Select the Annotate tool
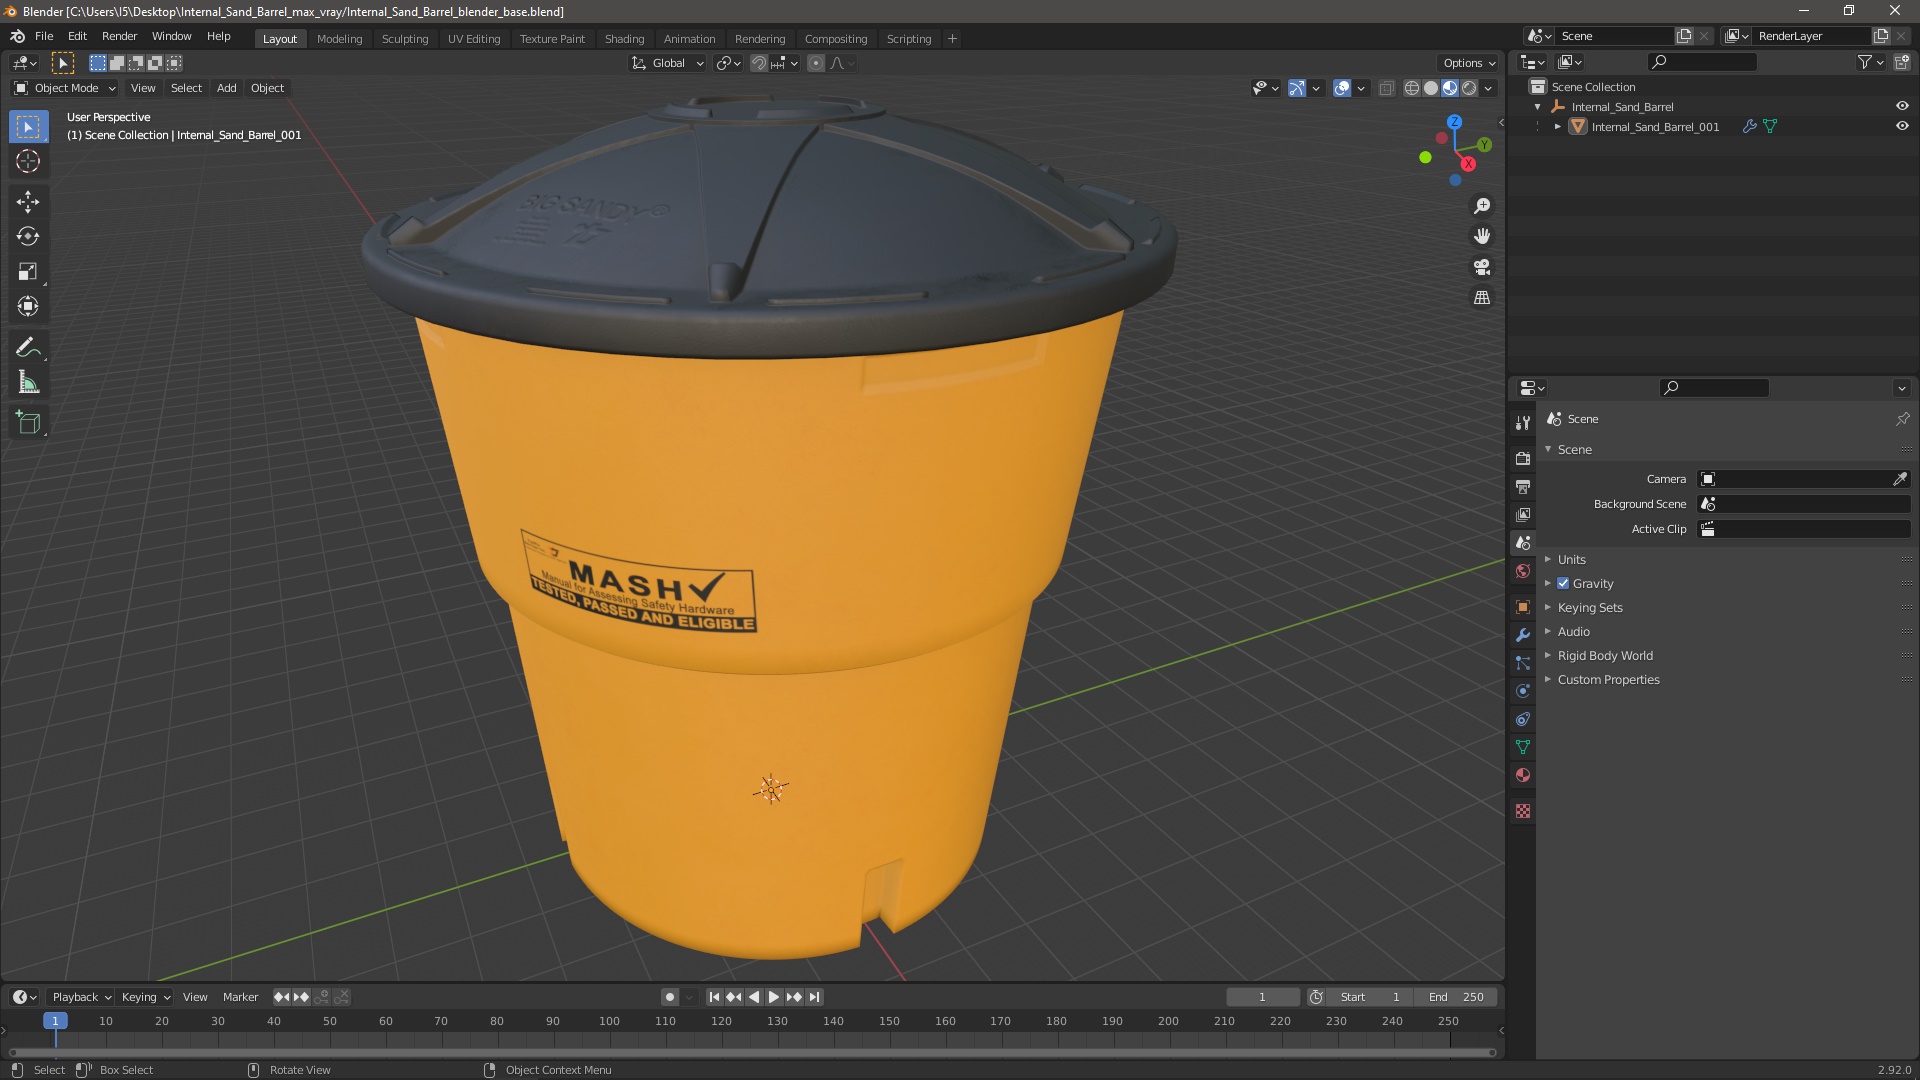Screen dimensions: 1920x1080 coord(28,347)
